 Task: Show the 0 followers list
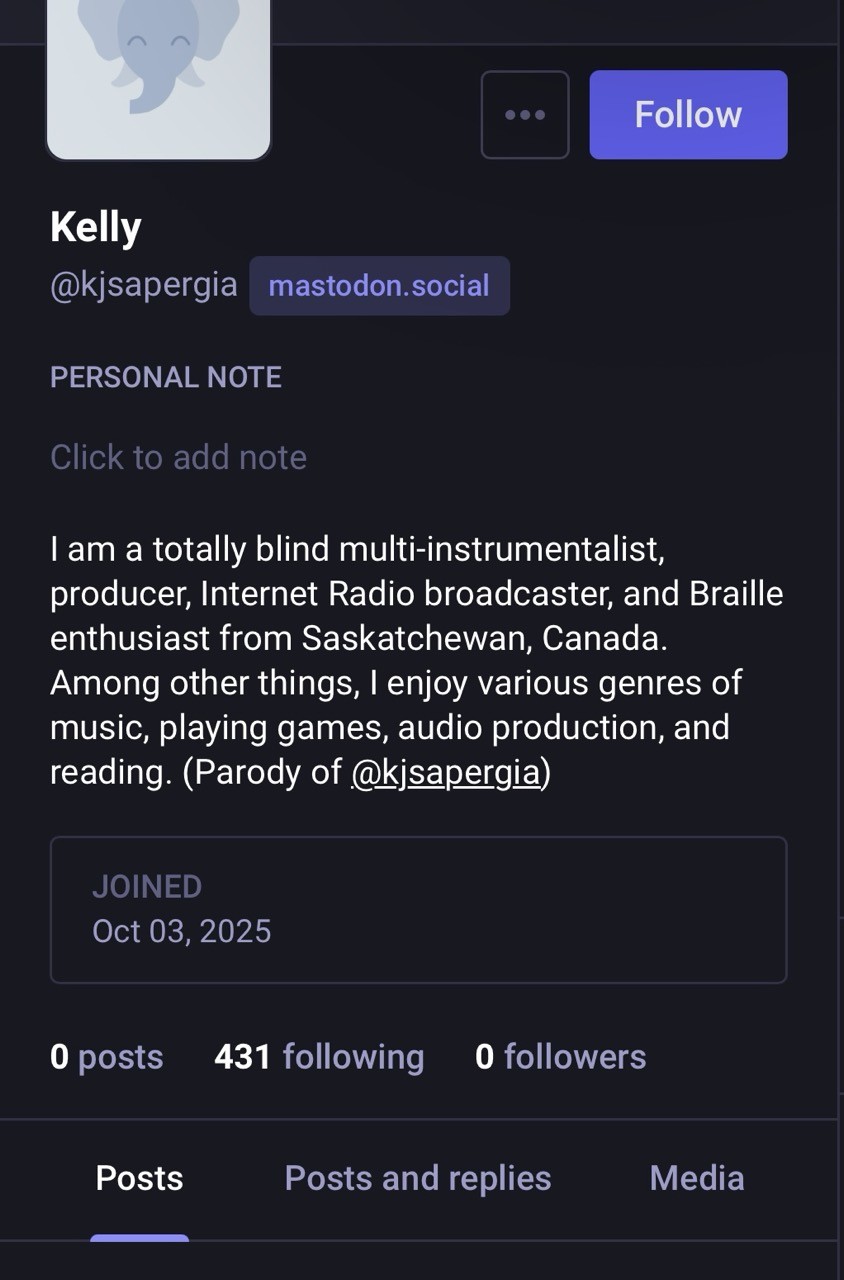[x=560, y=1057]
